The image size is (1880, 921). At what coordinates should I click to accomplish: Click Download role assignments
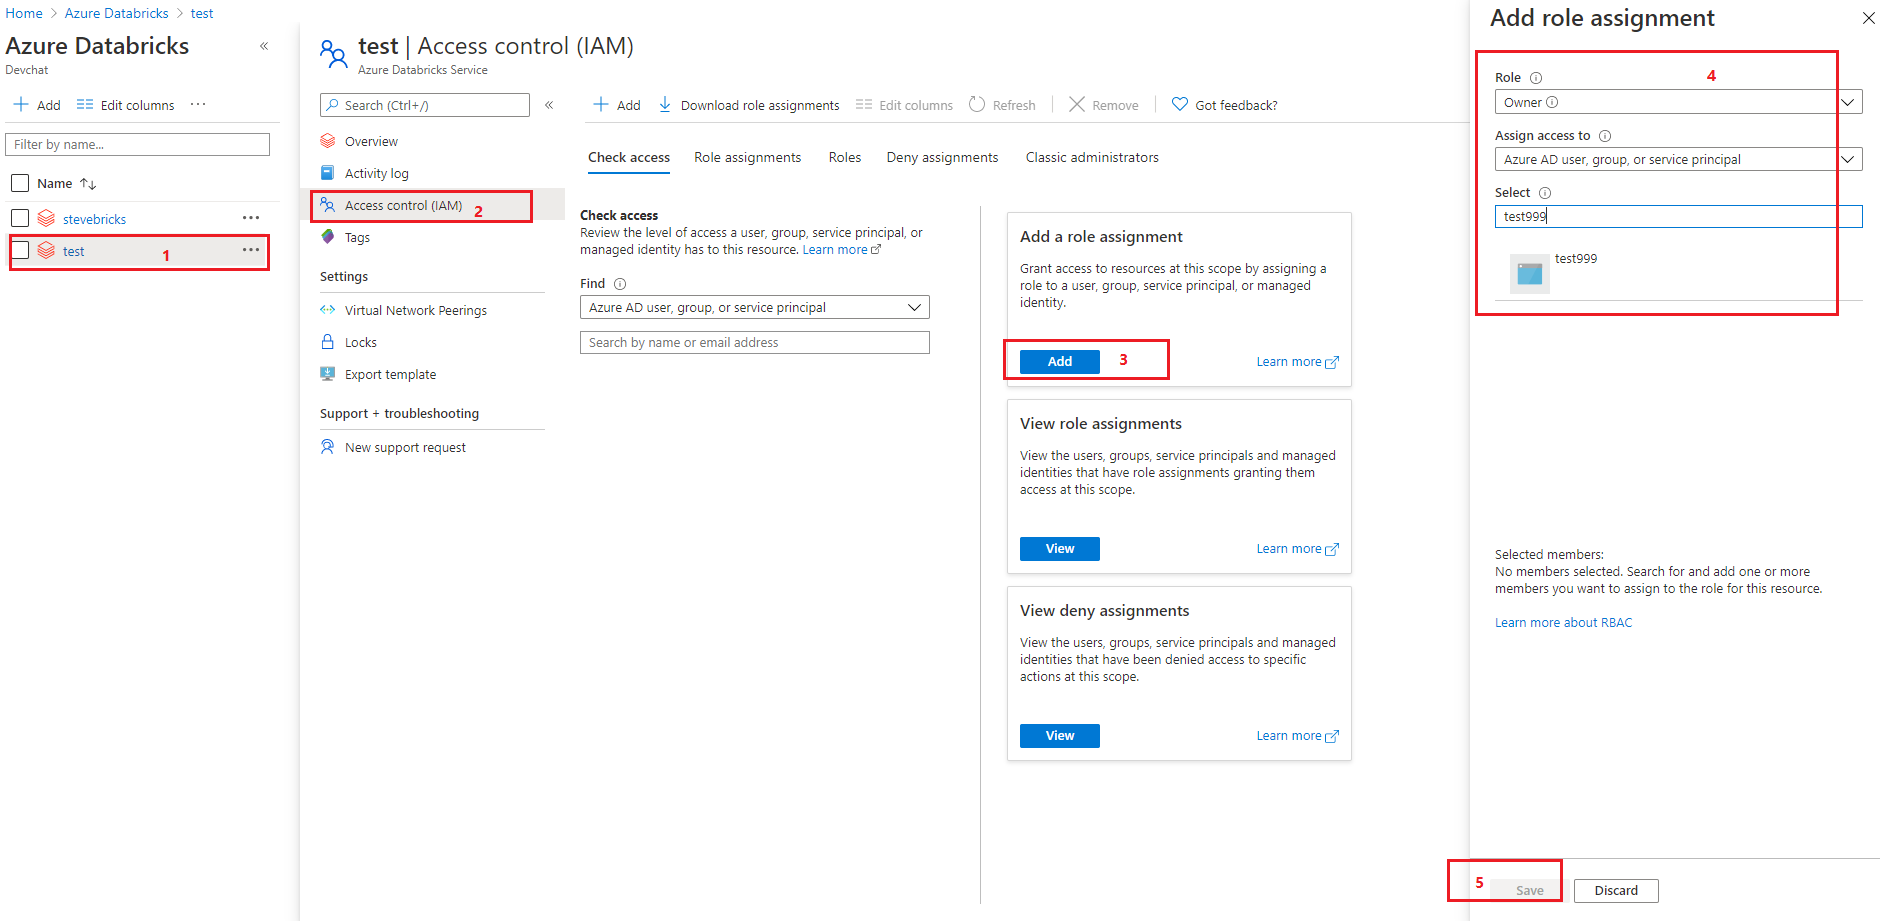pos(749,105)
